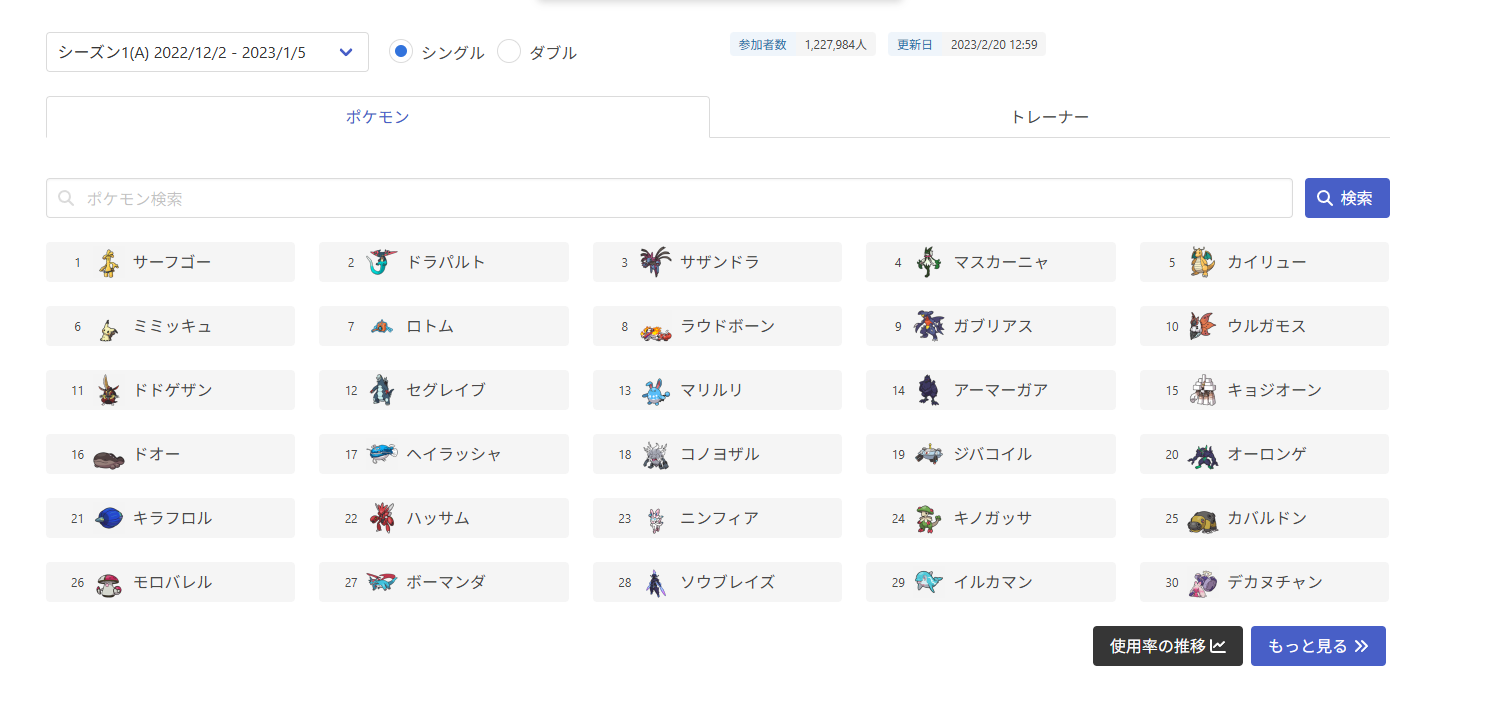Click the ポケモン検索 search input field

pyautogui.click(x=669, y=198)
